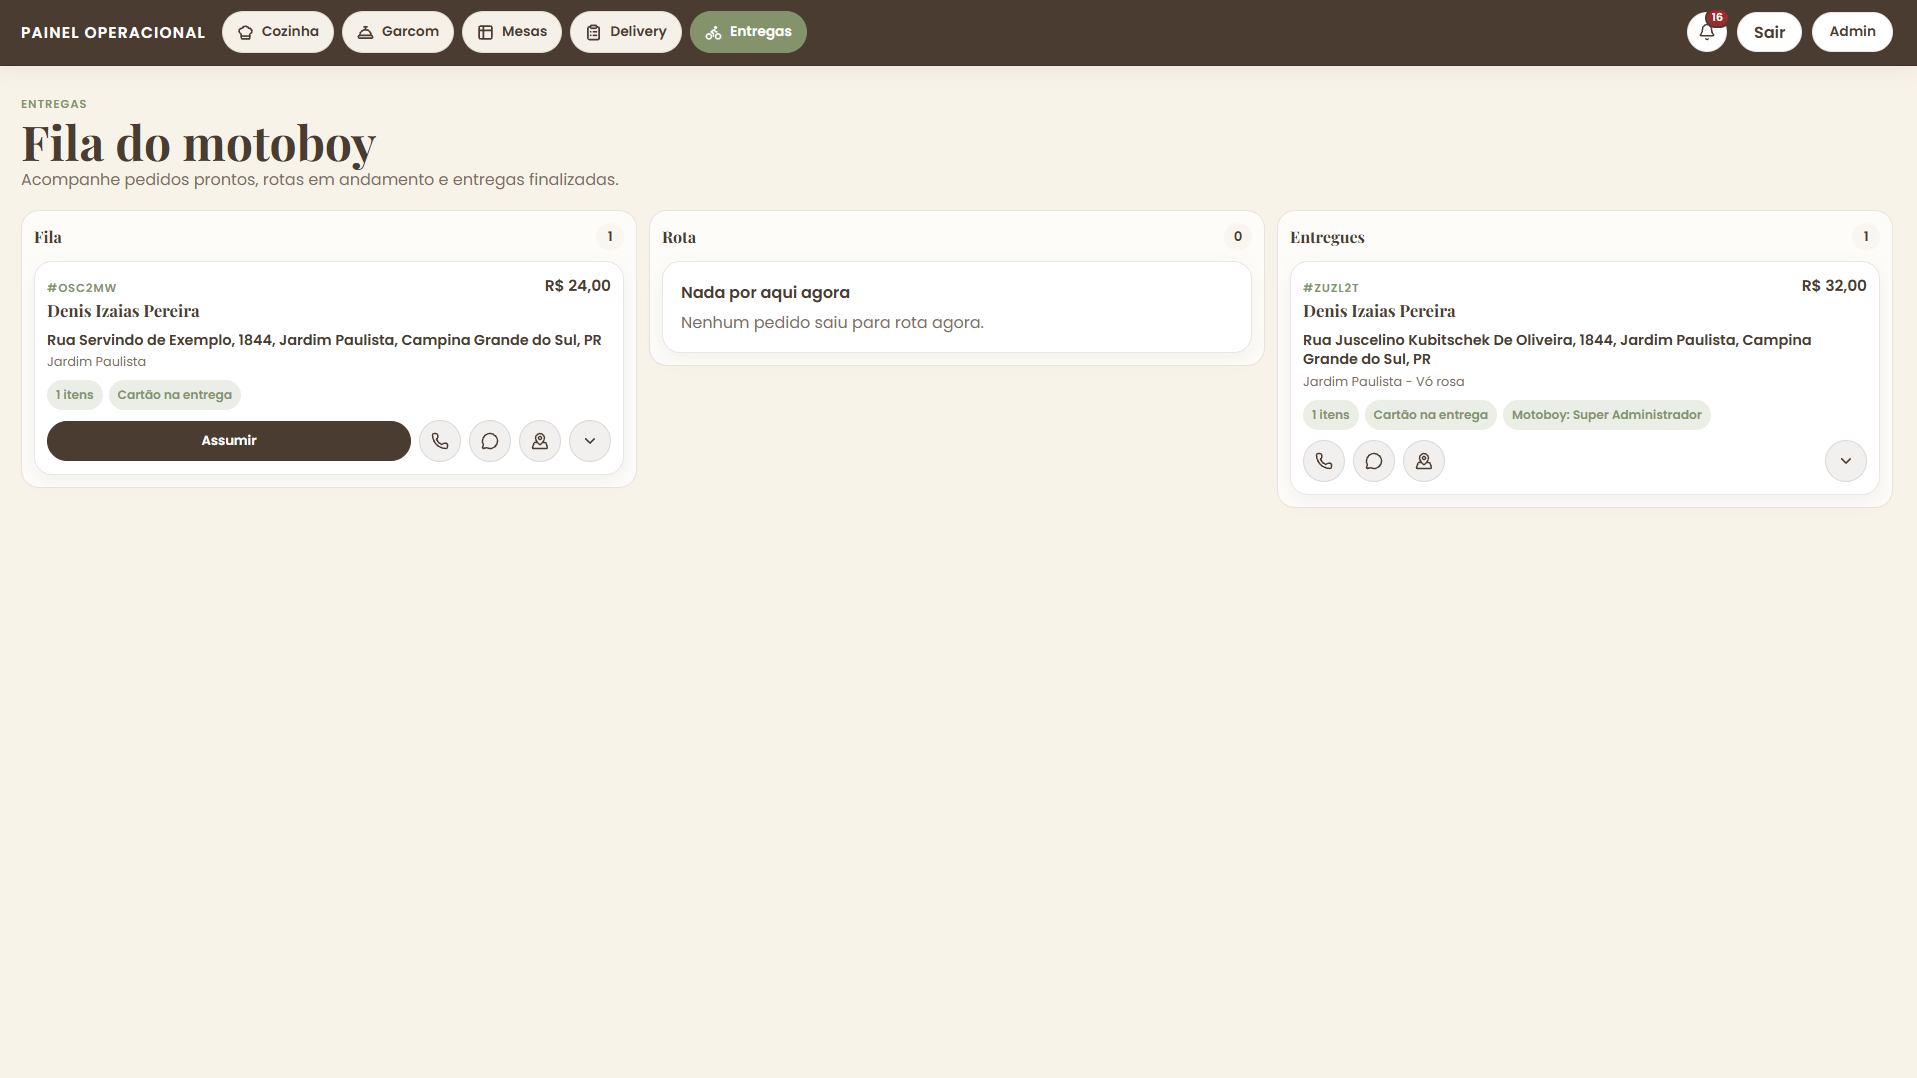This screenshot has width=1917, height=1078.
Task: Open the Mesas tab
Action: 512,32
